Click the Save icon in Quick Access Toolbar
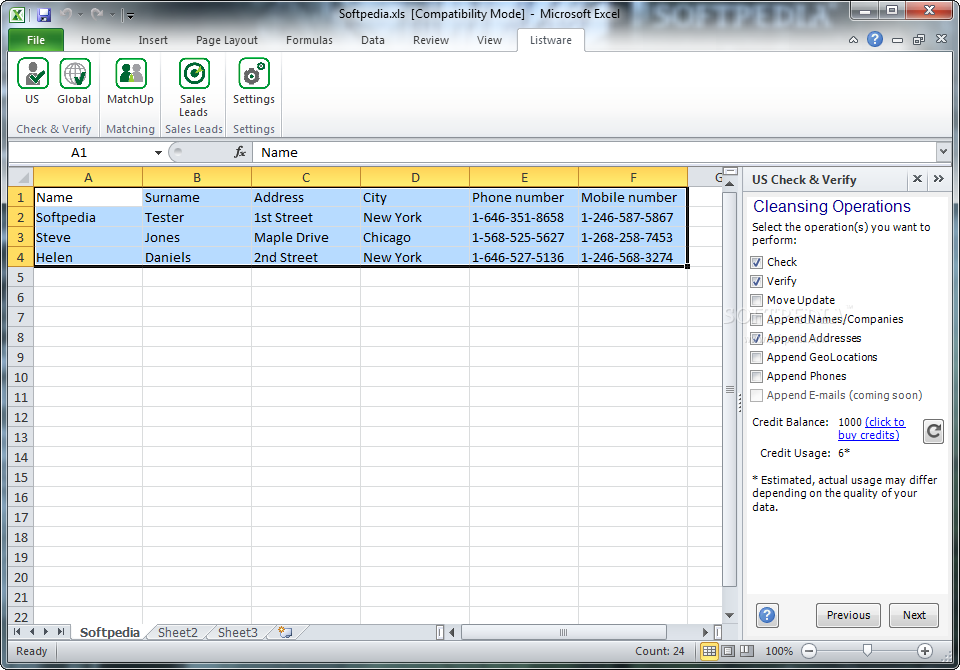Viewport: 960px width, 670px height. pos(43,14)
